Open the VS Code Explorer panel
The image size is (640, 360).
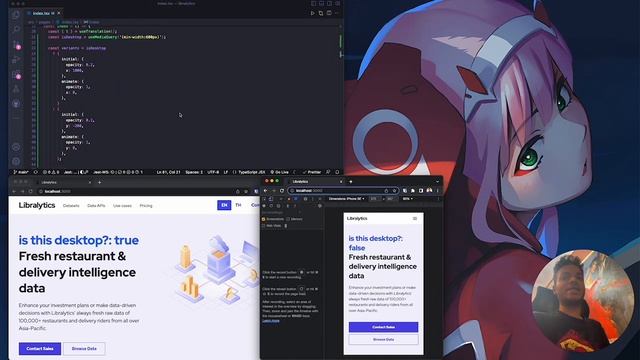(x=16, y=15)
